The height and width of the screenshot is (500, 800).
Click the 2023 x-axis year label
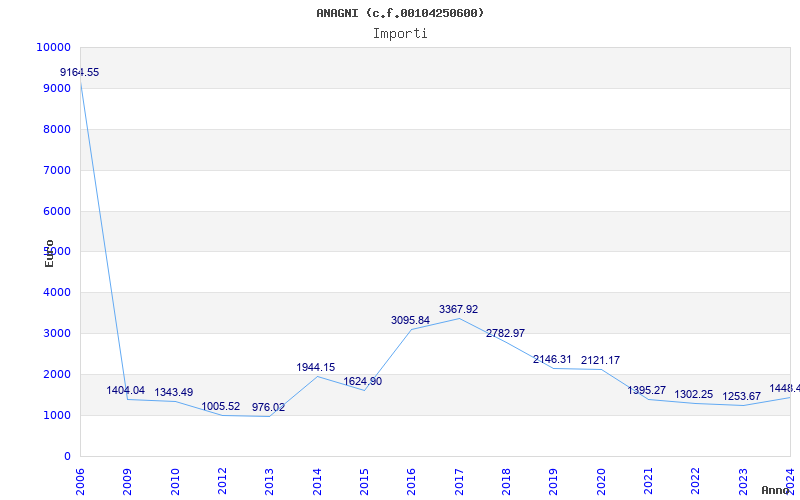(743, 481)
